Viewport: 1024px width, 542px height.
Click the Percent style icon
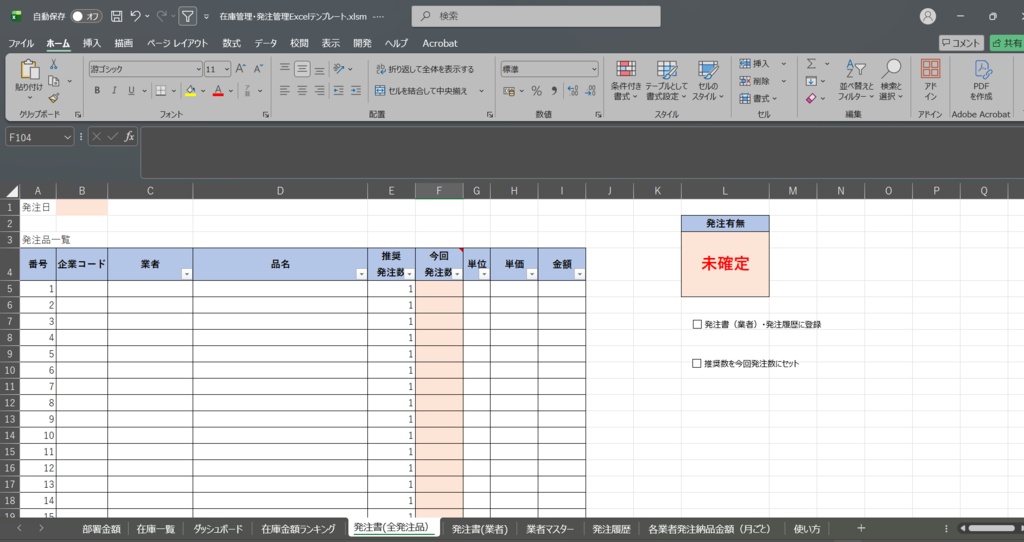536,91
